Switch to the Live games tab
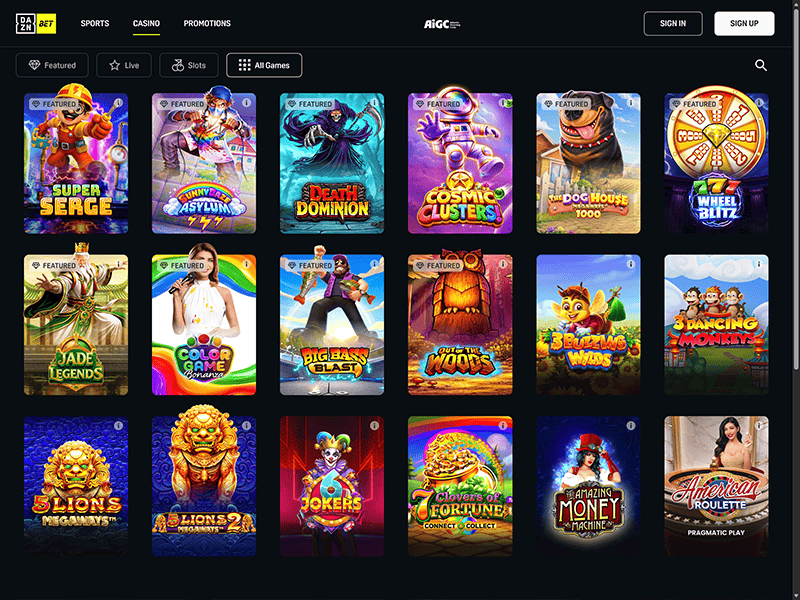 [124, 65]
